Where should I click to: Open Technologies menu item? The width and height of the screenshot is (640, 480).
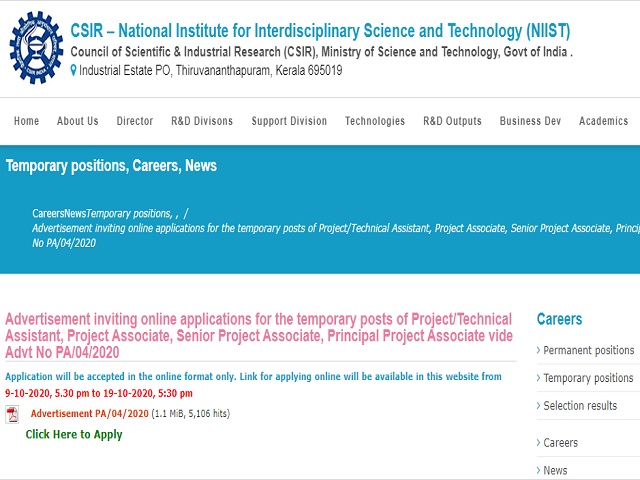[x=375, y=121]
